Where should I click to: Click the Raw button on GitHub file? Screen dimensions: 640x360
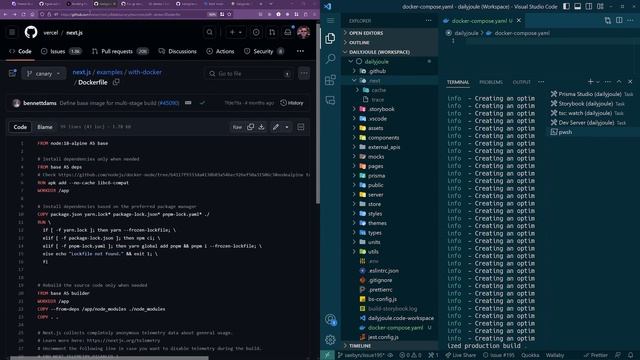pyautogui.click(x=237, y=127)
